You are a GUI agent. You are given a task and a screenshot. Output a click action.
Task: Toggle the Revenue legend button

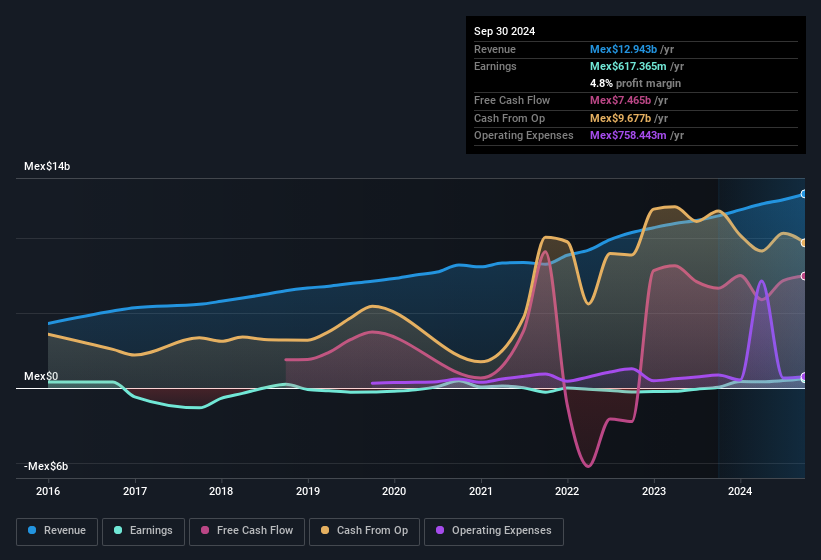click(x=56, y=531)
